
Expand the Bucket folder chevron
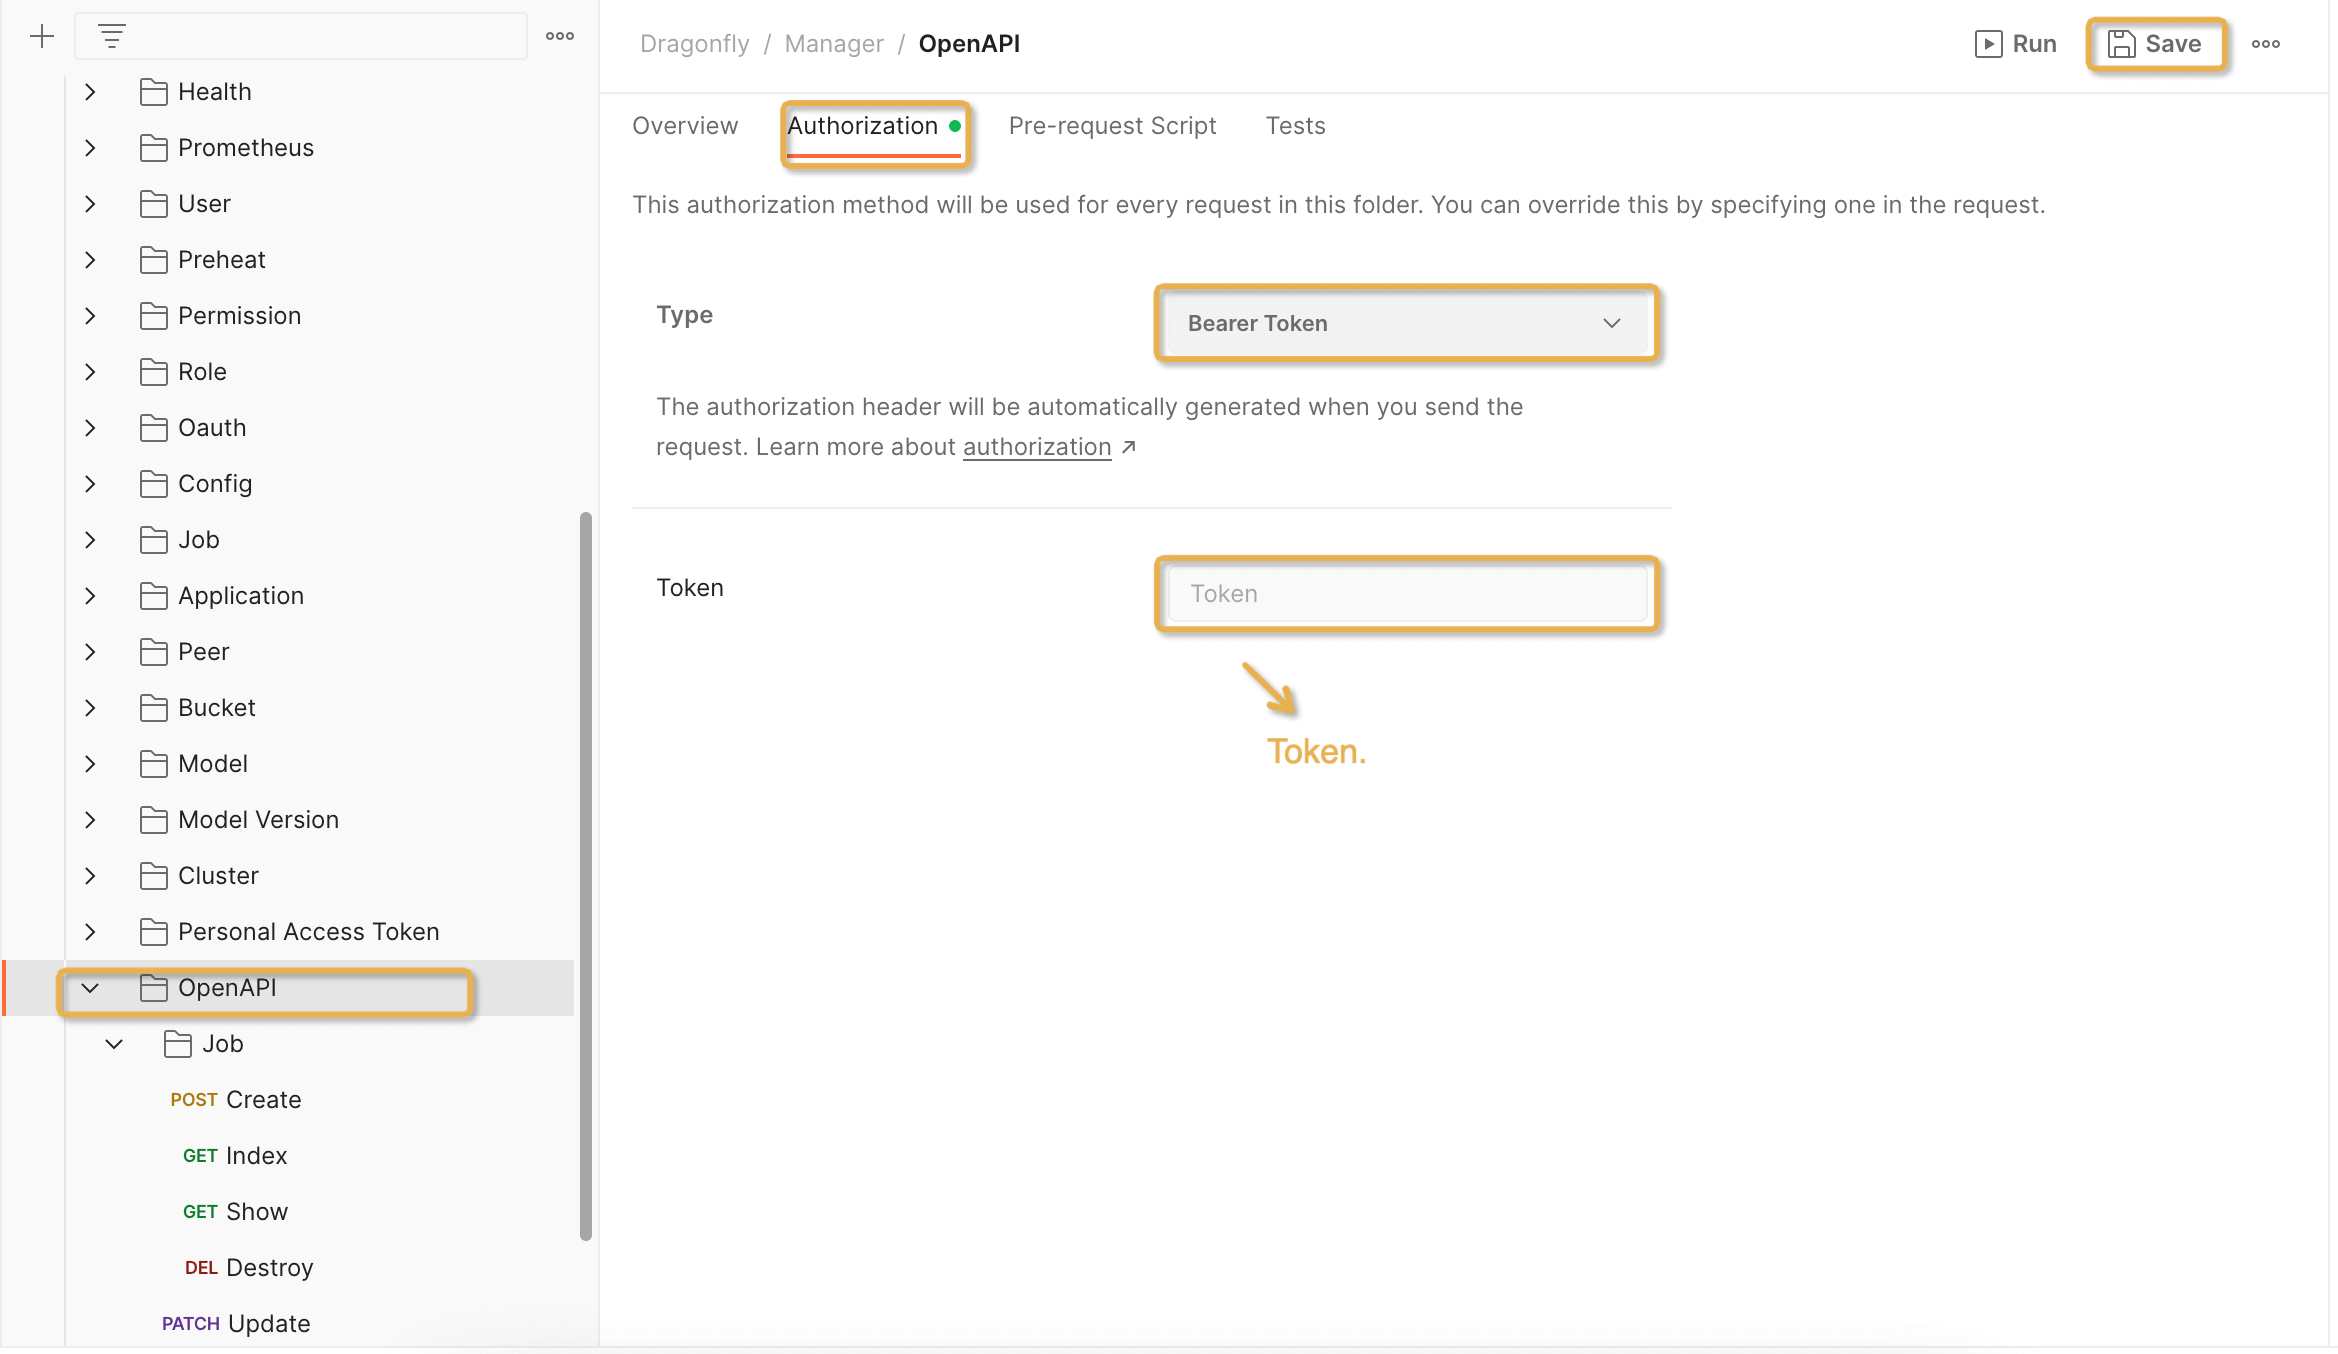coord(90,708)
